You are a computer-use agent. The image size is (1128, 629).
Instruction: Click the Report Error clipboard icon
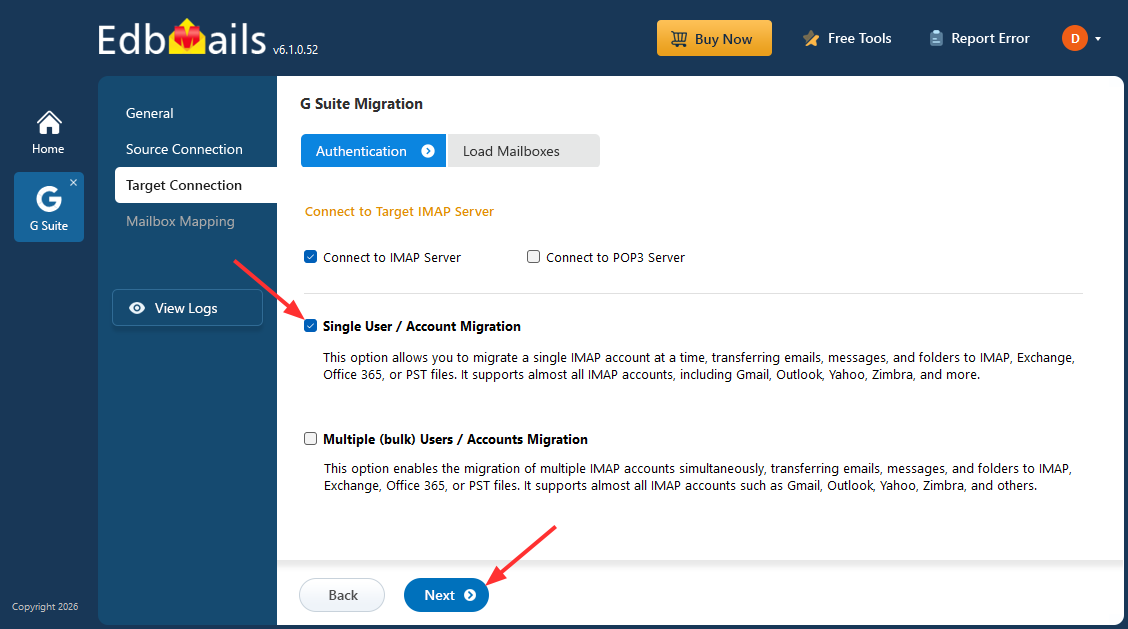pos(936,38)
